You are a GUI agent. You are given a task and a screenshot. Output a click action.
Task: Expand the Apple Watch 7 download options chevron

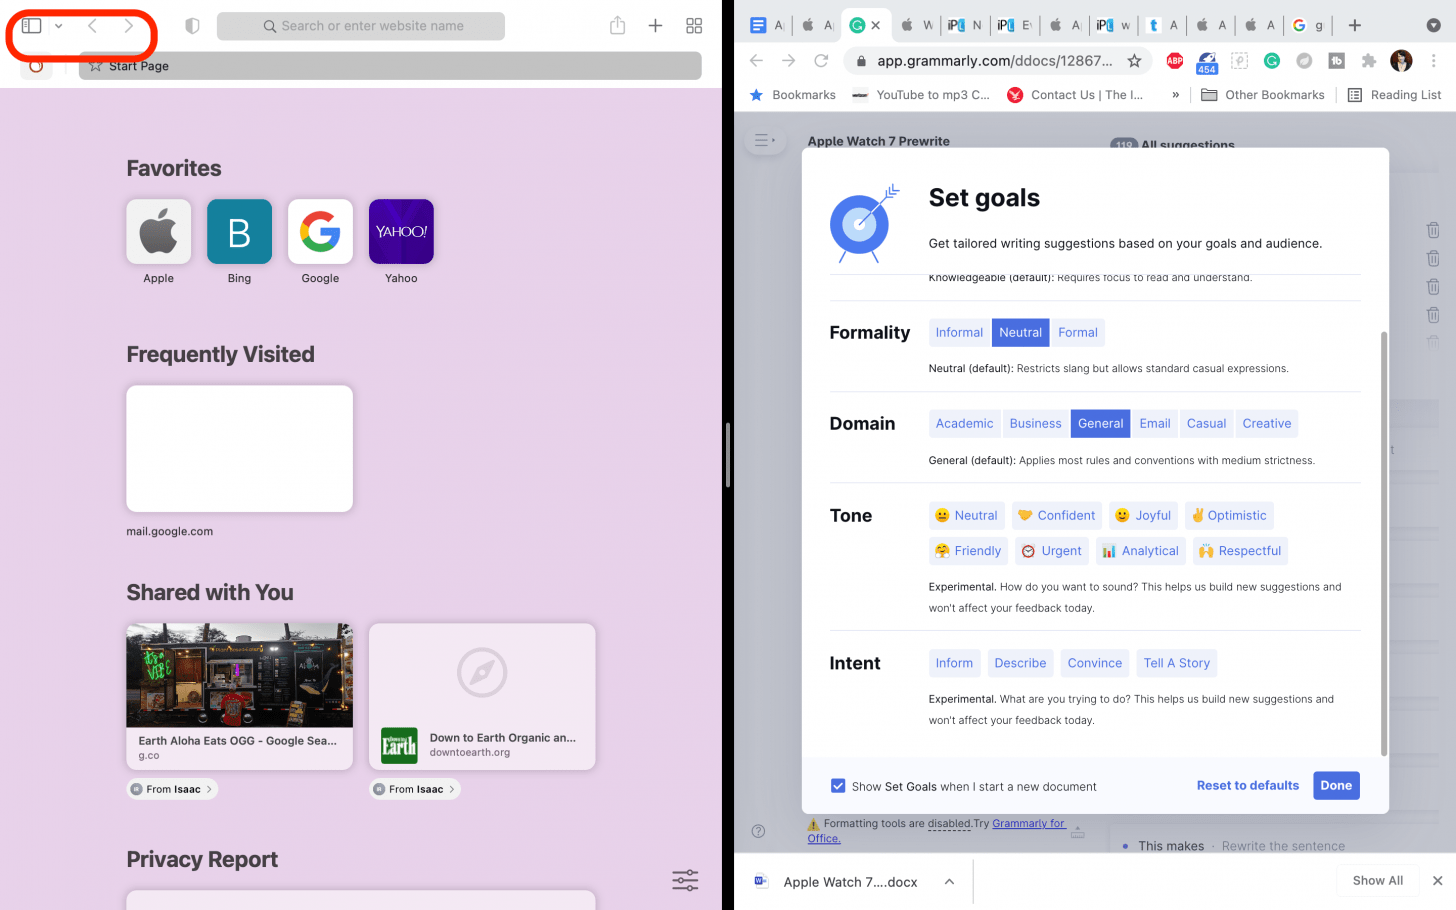coord(949,882)
